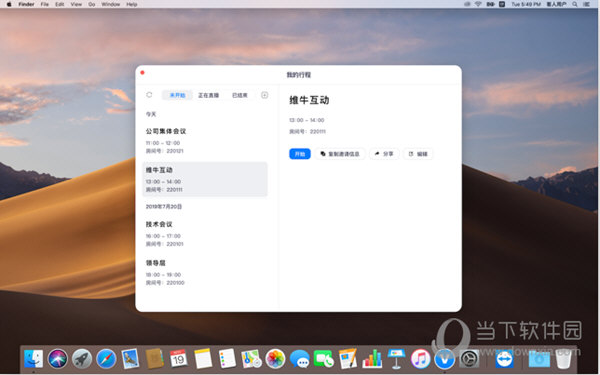Click the blue 开始 start button
Screen dimensions: 600x375
tap(300, 154)
